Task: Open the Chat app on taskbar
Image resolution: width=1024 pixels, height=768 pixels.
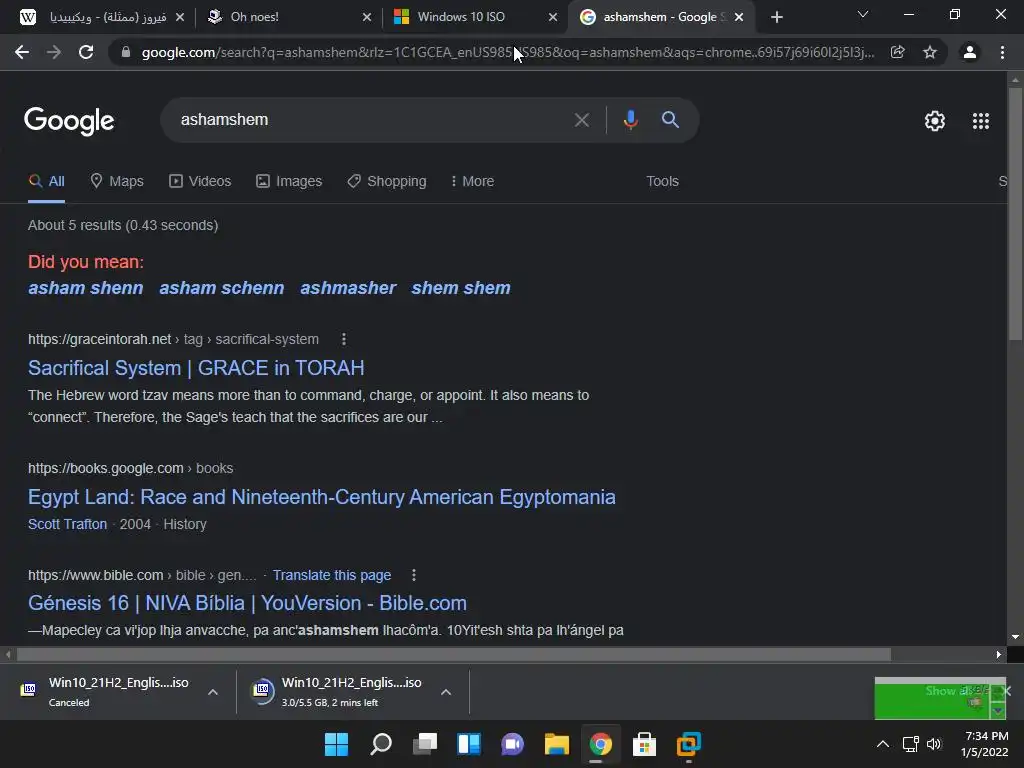Action: pyautogui.click(x=513, y=744)
